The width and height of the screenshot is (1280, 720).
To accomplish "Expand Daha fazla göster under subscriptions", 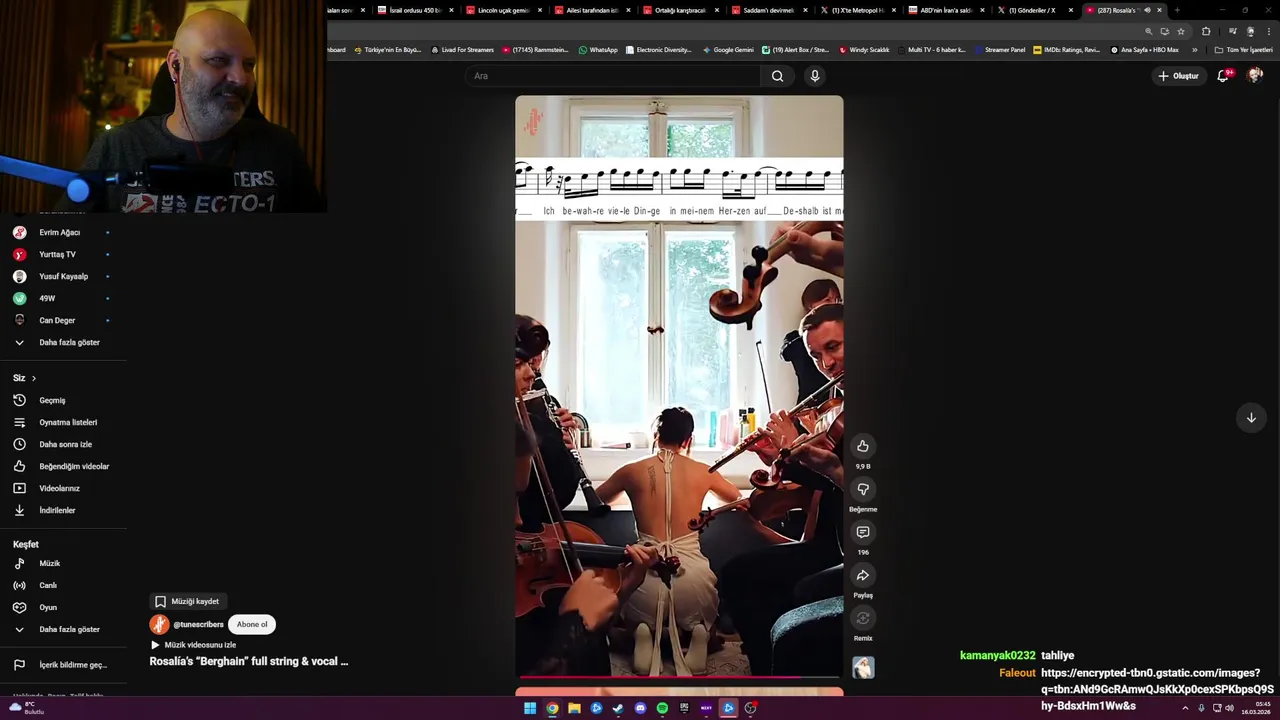I will tap(63, 342).
